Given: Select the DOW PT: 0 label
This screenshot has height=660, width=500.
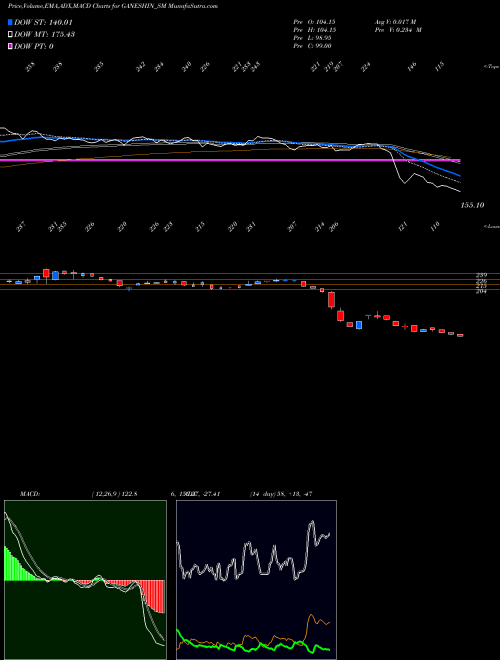Looking at the screenshot, I should [x=34, y=46].
